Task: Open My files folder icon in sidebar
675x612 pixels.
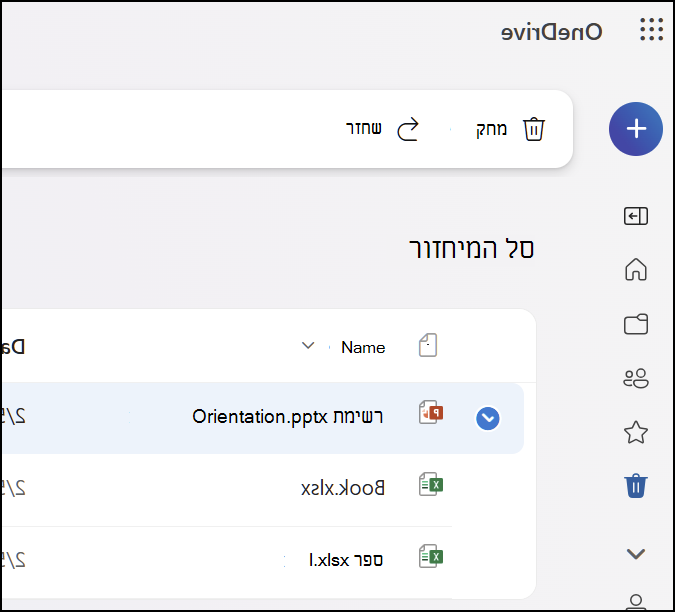Action: pos(636,324)
